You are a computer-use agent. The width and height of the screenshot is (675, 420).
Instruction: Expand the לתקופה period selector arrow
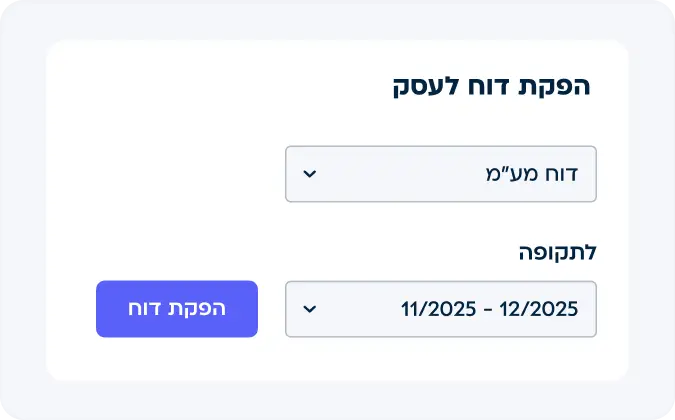pyautogui.click(x=310, y=309)
